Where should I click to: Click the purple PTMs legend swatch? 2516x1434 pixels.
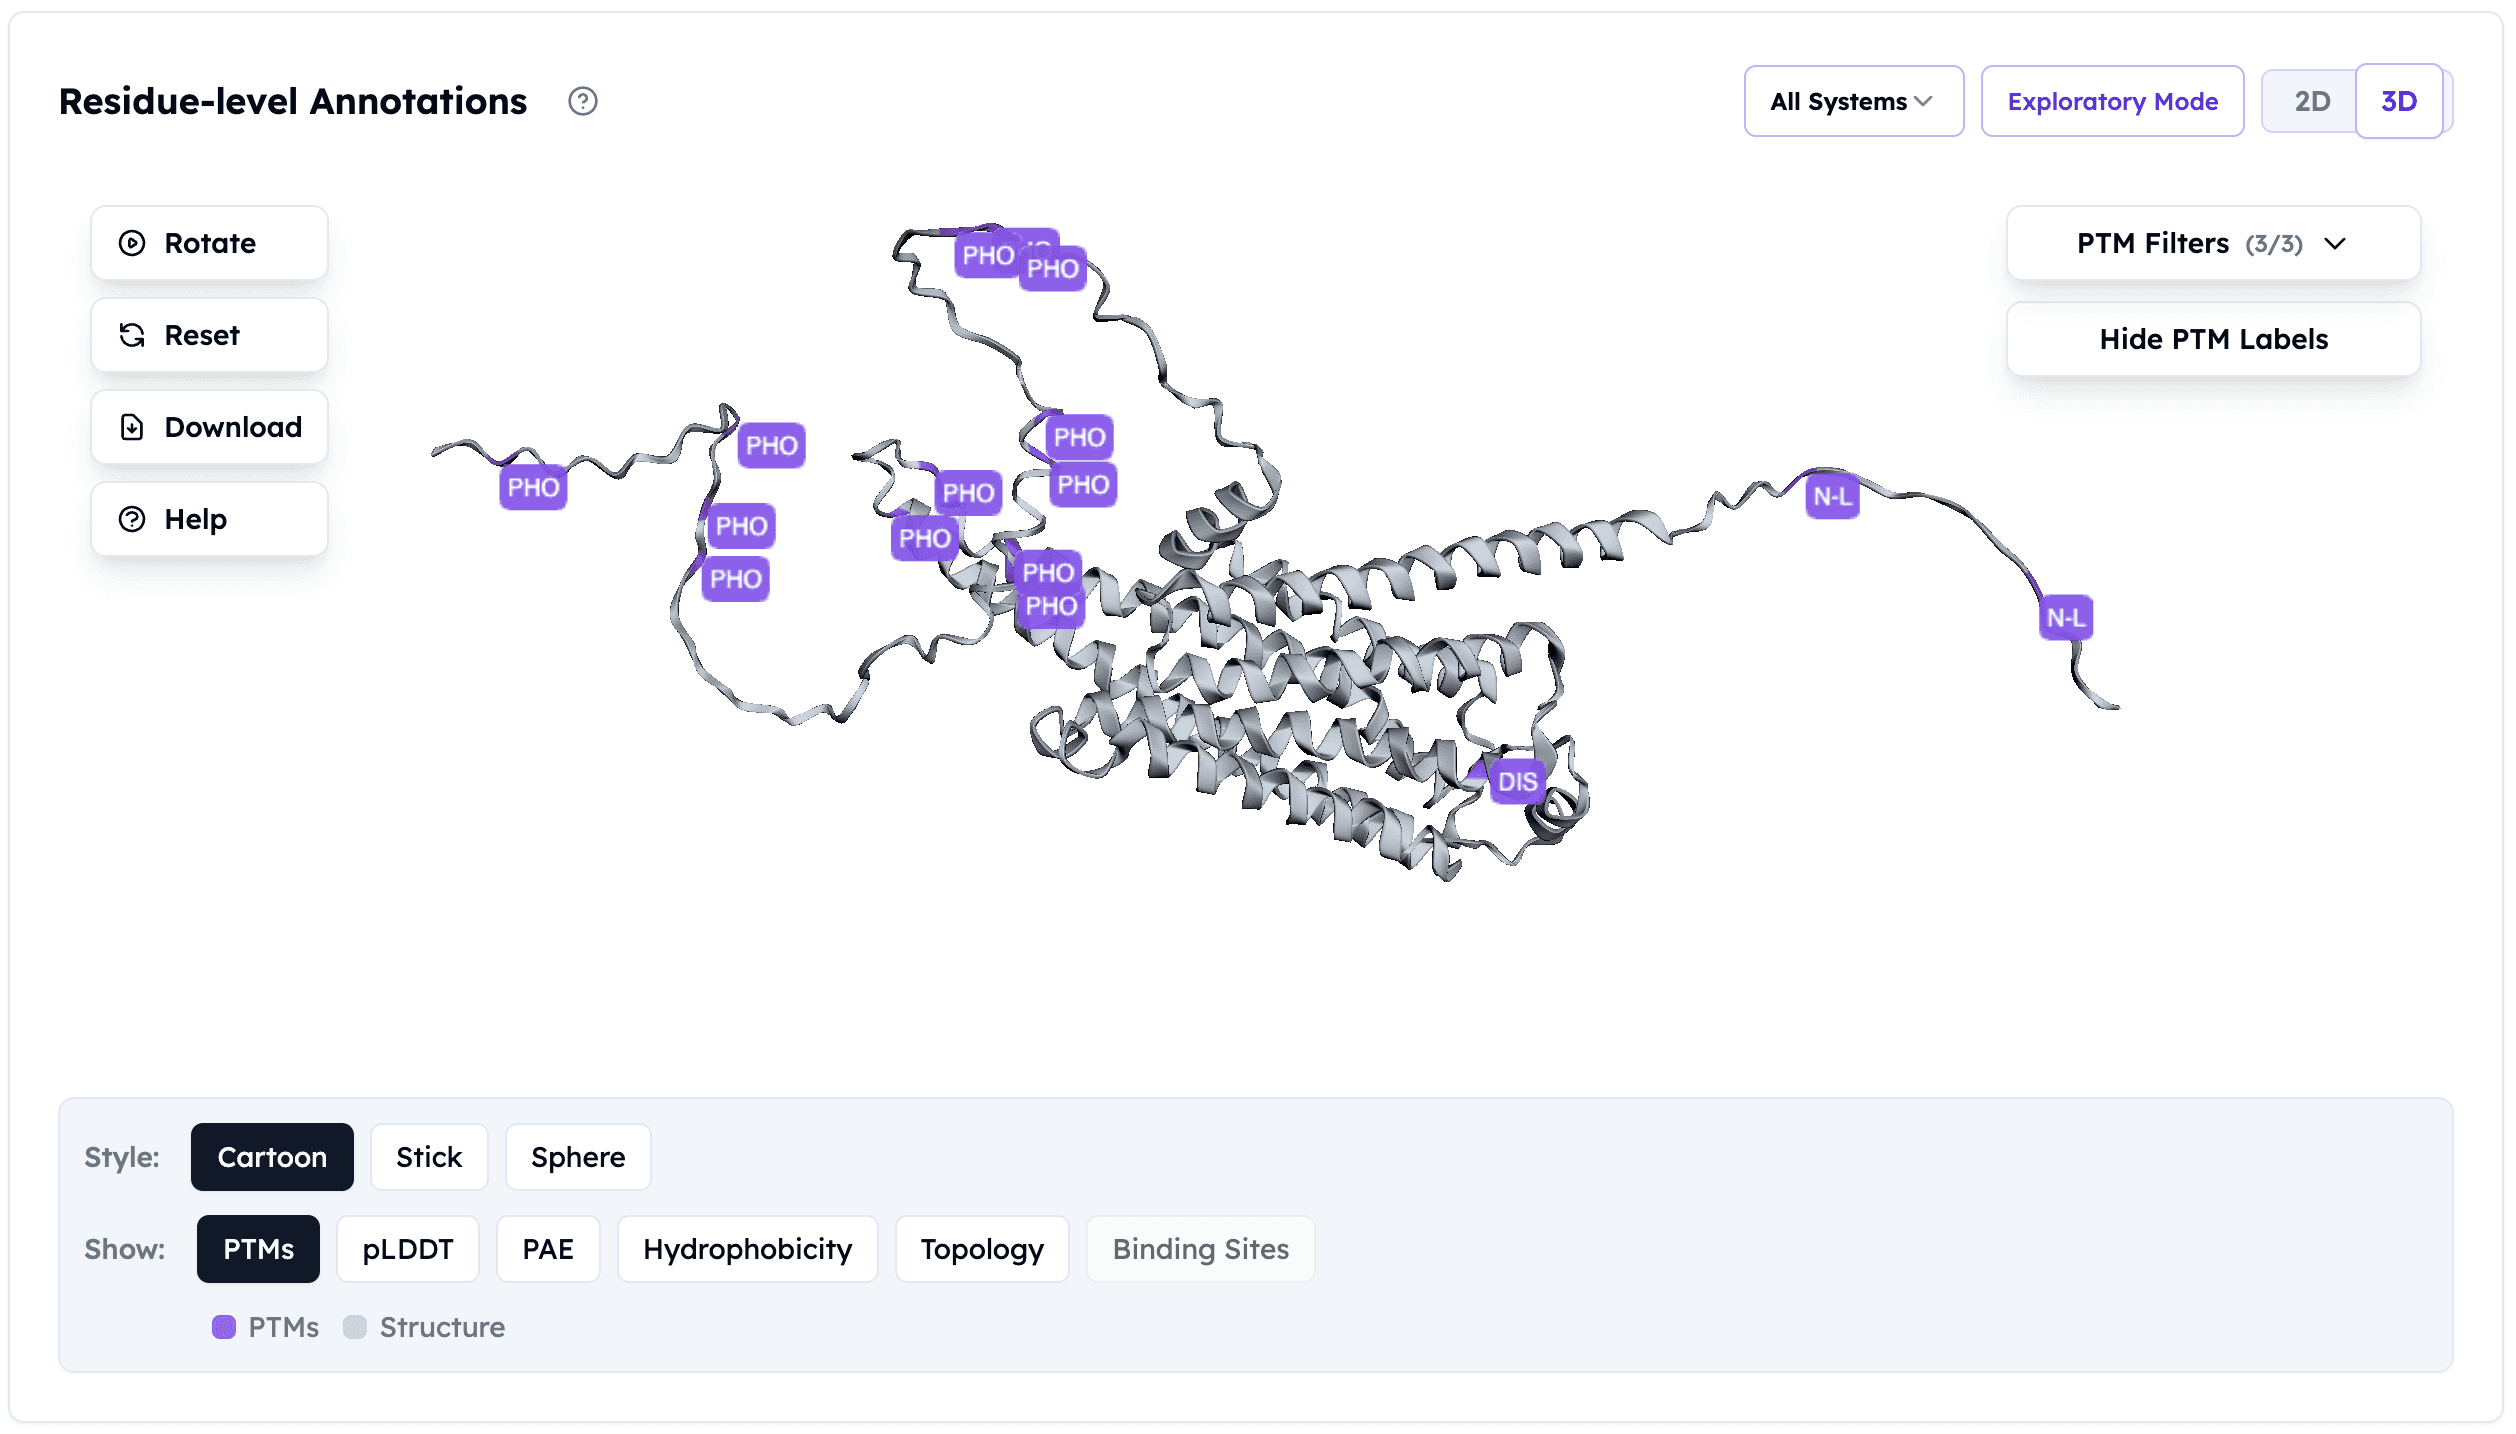pyautogui.click(x=224, y=1327)
